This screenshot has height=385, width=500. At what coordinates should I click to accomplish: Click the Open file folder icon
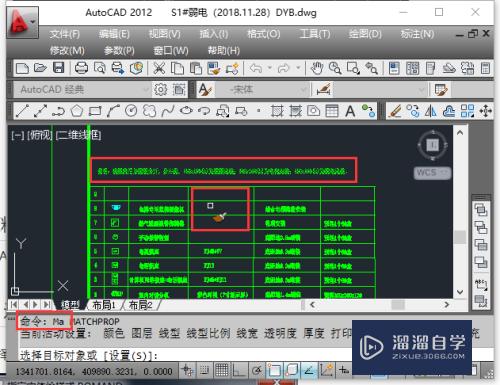click(40, 68)
